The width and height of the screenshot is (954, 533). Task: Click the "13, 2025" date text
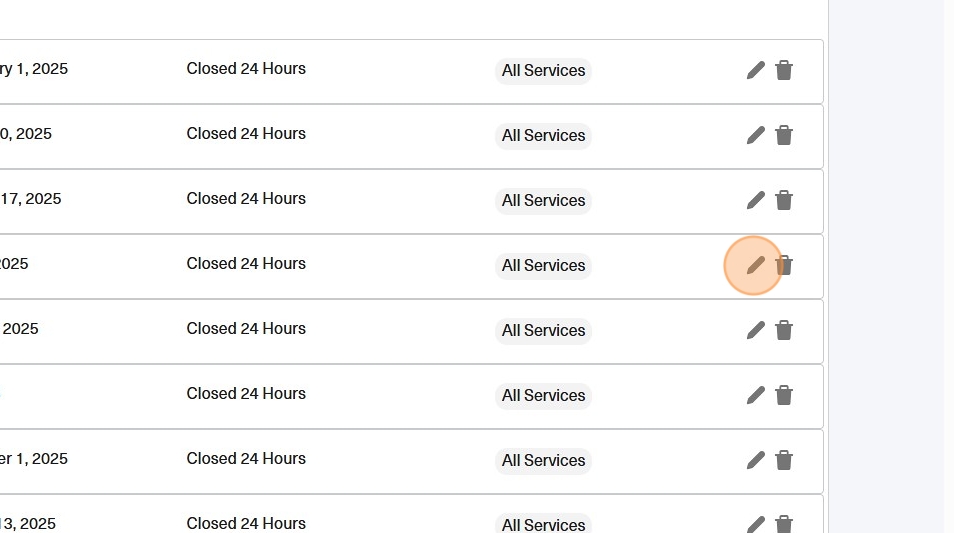[28, 523]
